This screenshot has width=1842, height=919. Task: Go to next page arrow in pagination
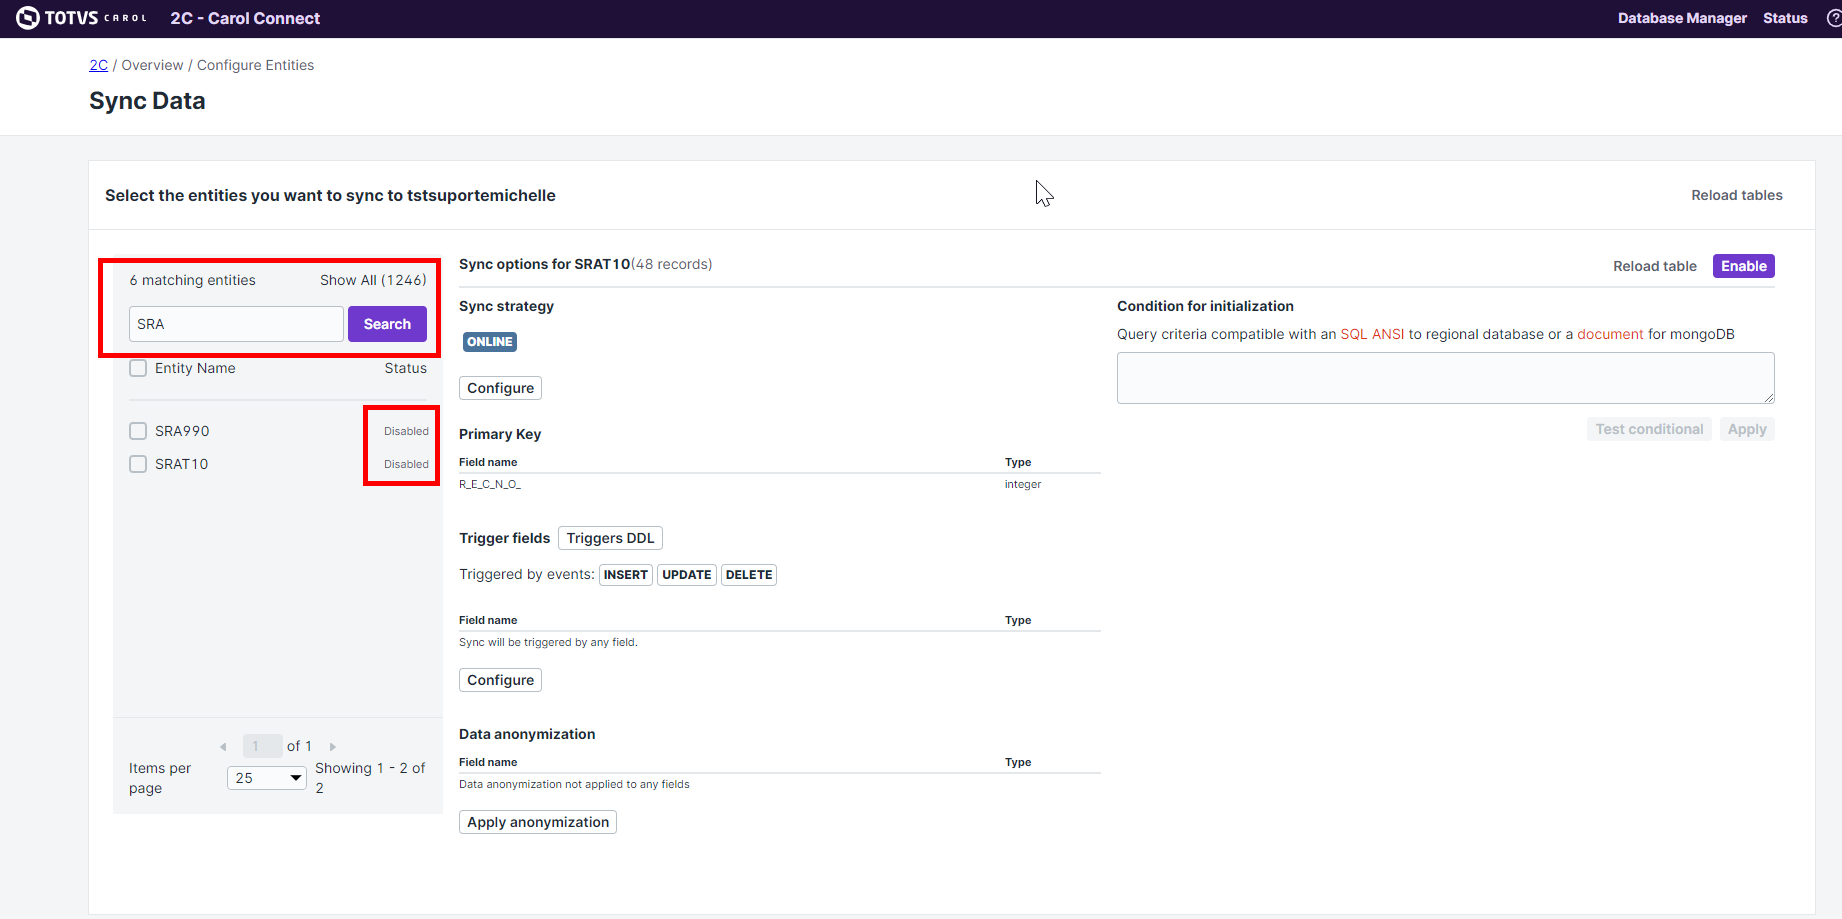pyautogui.click(x=333, y=747)
